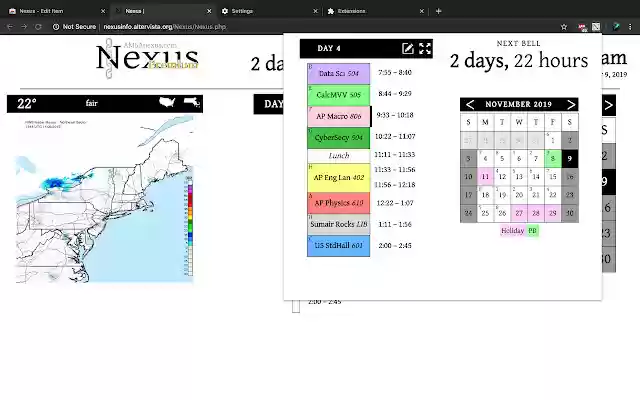640x400 pixels.
Task: Select November 1 in the calendar
Action: [x=553, y=140]
